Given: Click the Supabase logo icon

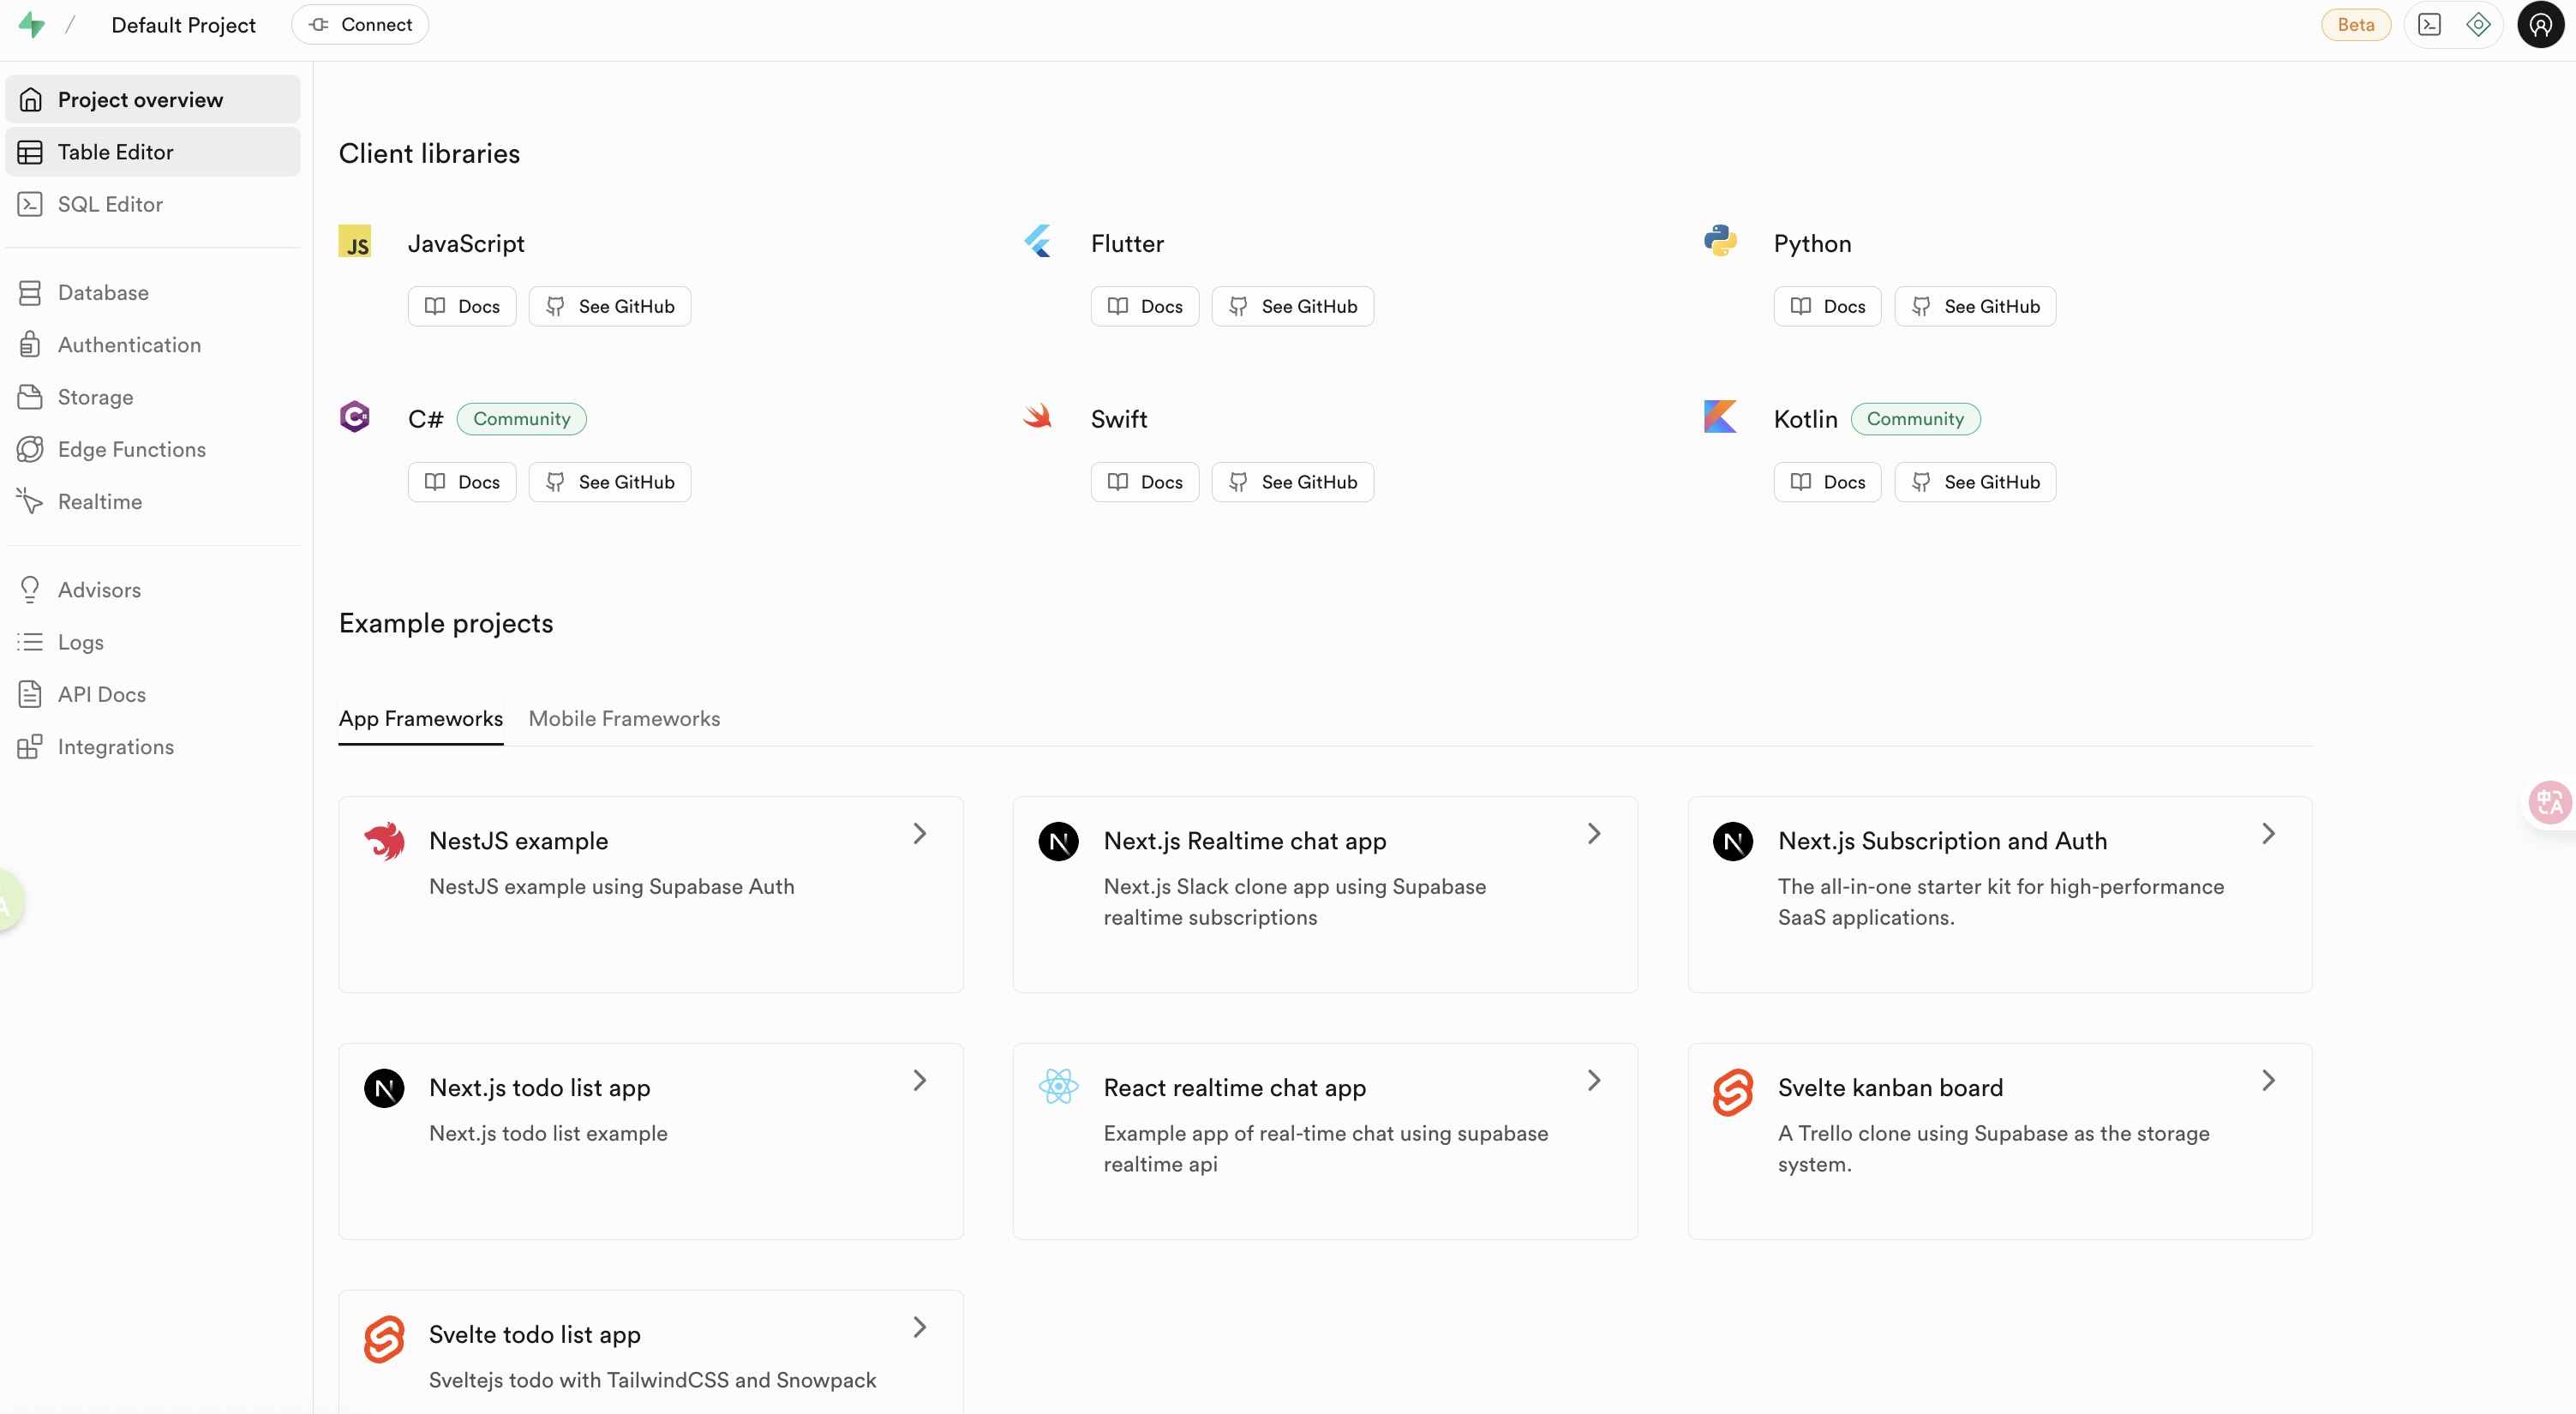Looking at the screenshot, I should click(x=32, y=24).
